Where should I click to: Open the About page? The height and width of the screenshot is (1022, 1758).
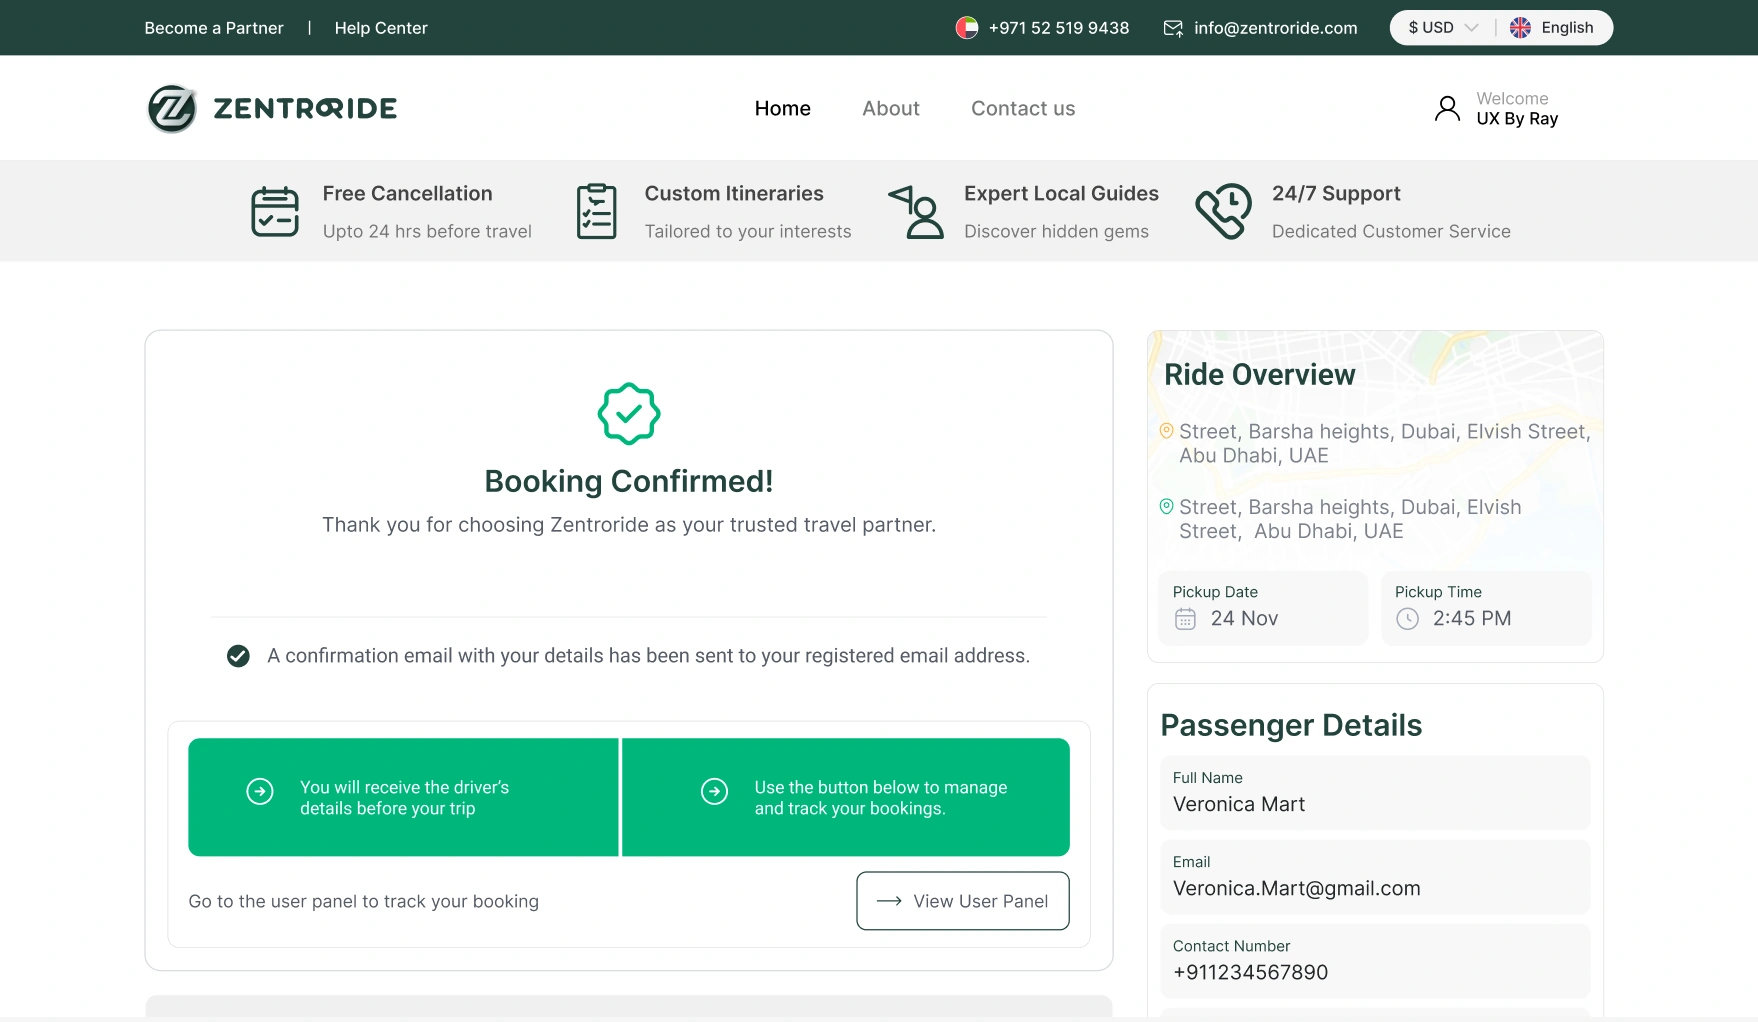point(891,108)
